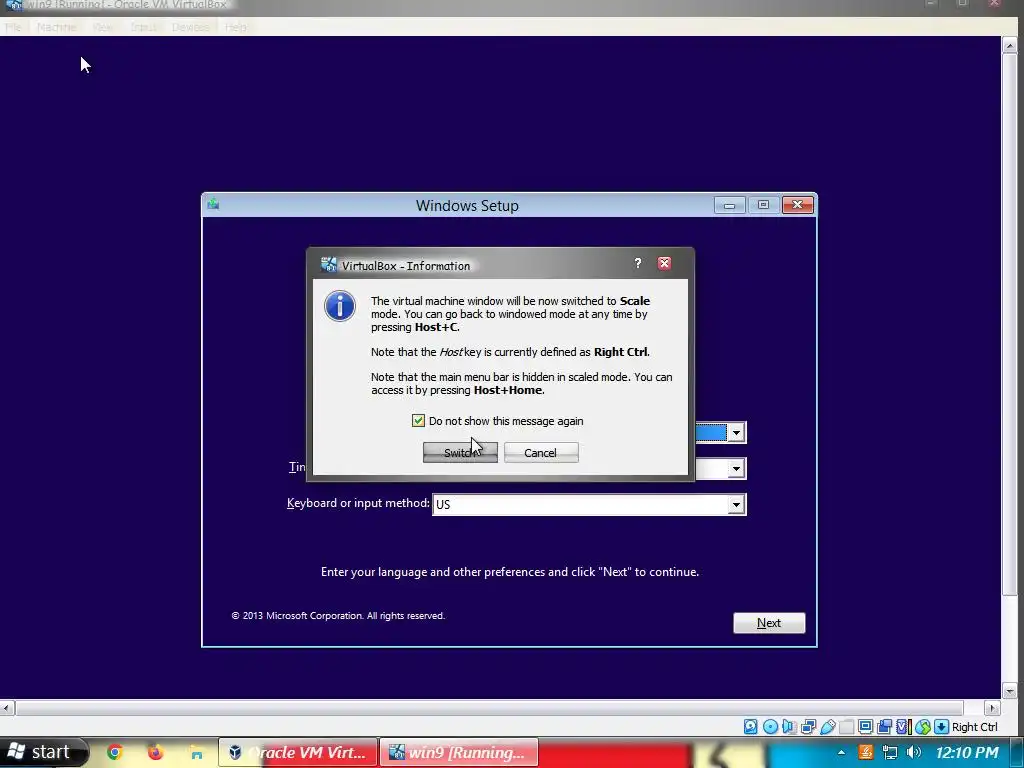1024x768 pixels.
Task: Click the Windows Setup title bar icon
Action: [x=213, y=204]
